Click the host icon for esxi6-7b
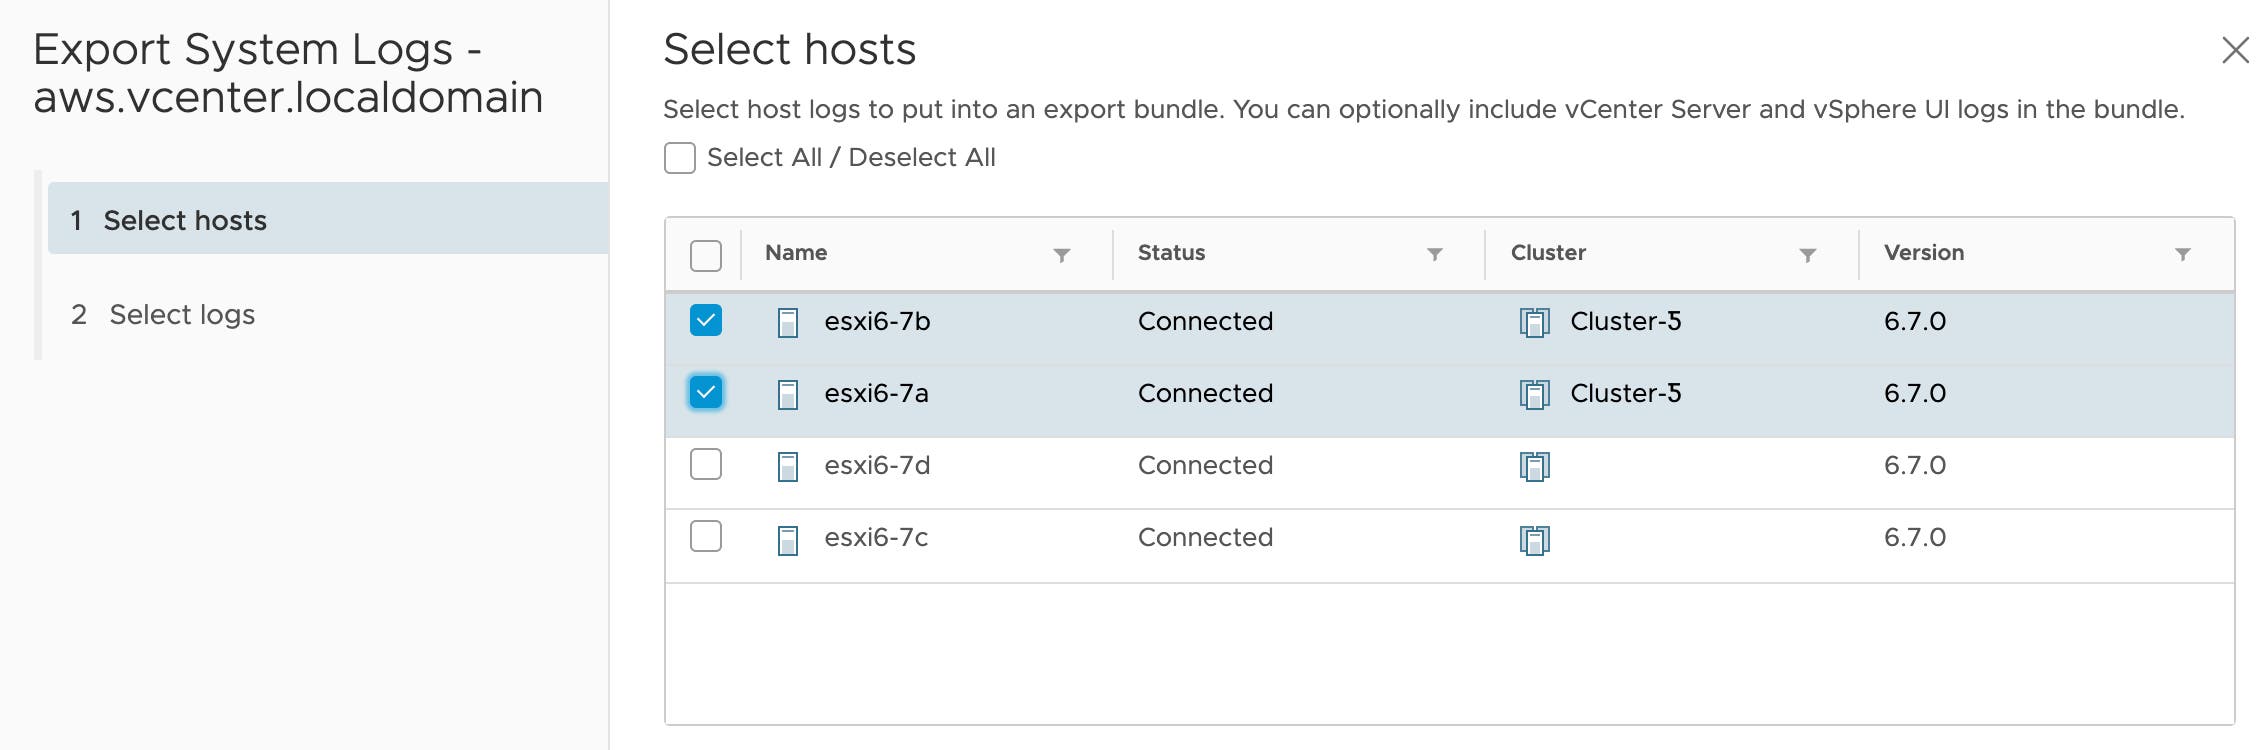This screenshot has width=2266, height=750. tap(788, 323)
